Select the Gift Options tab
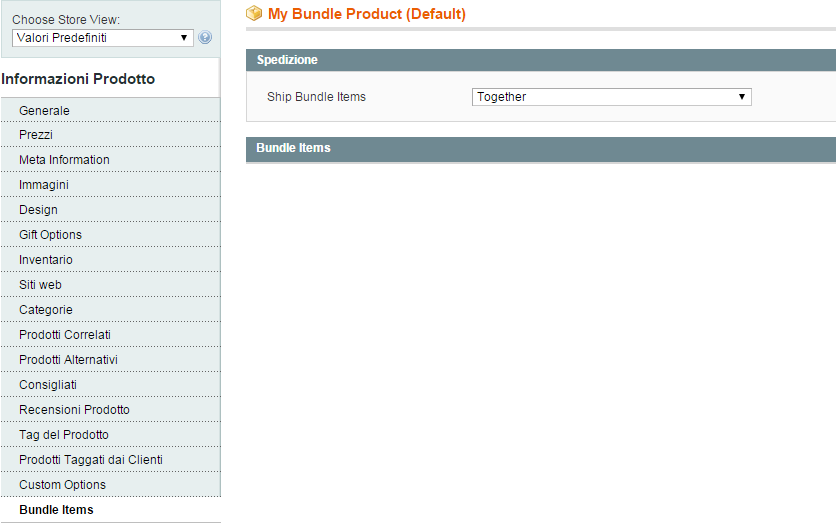The image size is (836, 523). click(x=50, y=235)
